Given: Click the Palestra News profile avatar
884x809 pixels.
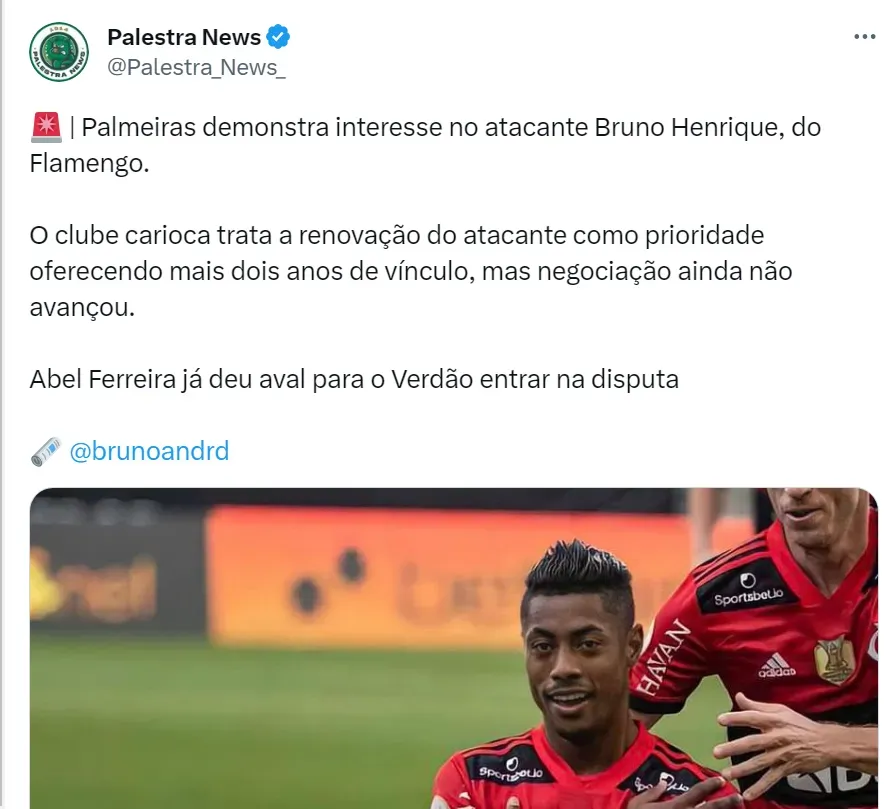Looking at the screenshot, I should [x=59, y=52].
